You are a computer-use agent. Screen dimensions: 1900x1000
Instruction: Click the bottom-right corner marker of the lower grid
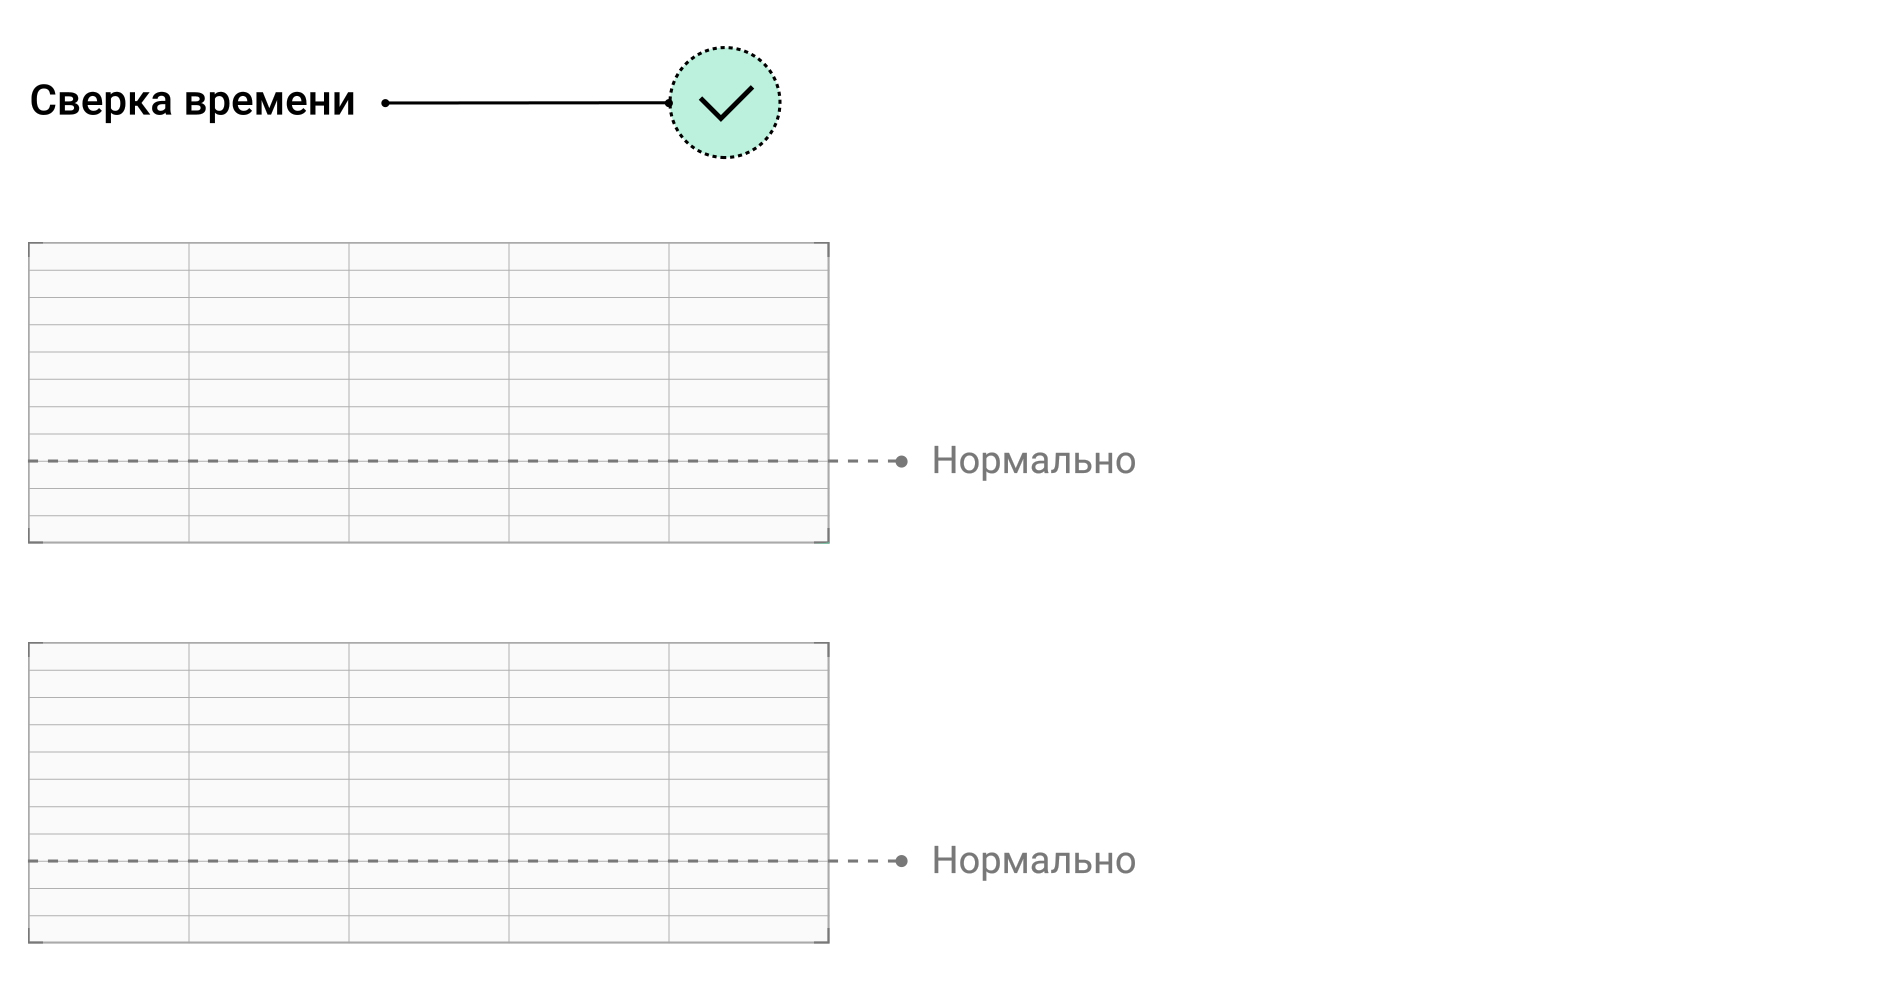826,940
